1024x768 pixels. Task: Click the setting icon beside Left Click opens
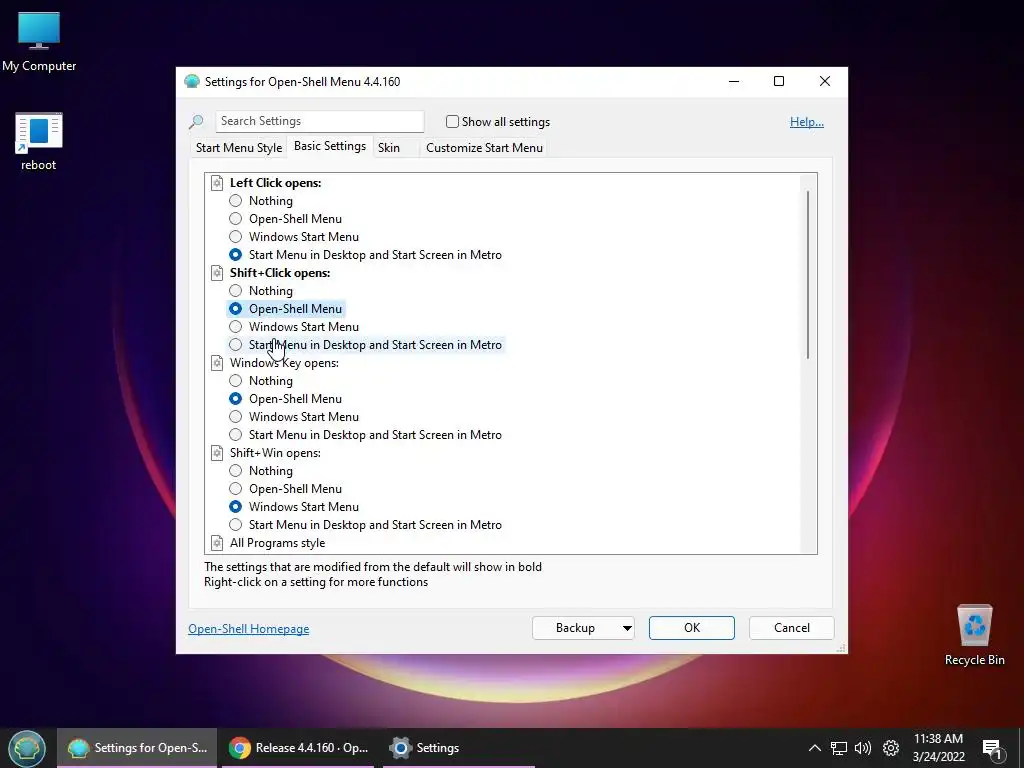click(x=217, y=183)
